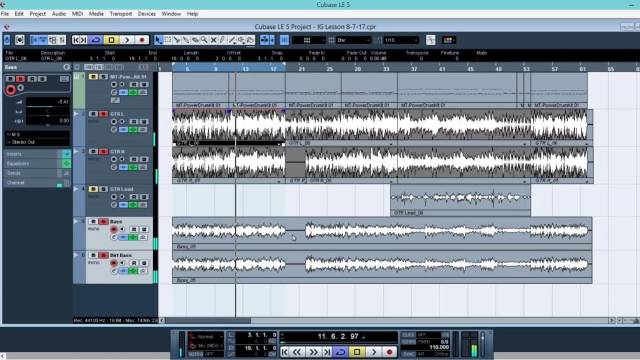Select the Line tool in toolbar

[232, 40]
